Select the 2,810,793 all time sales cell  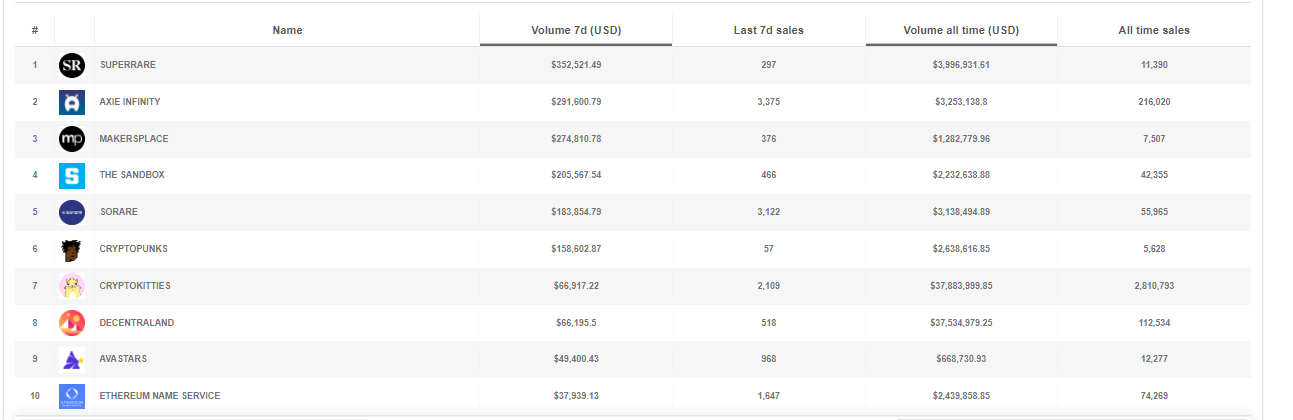[1154, 286]
